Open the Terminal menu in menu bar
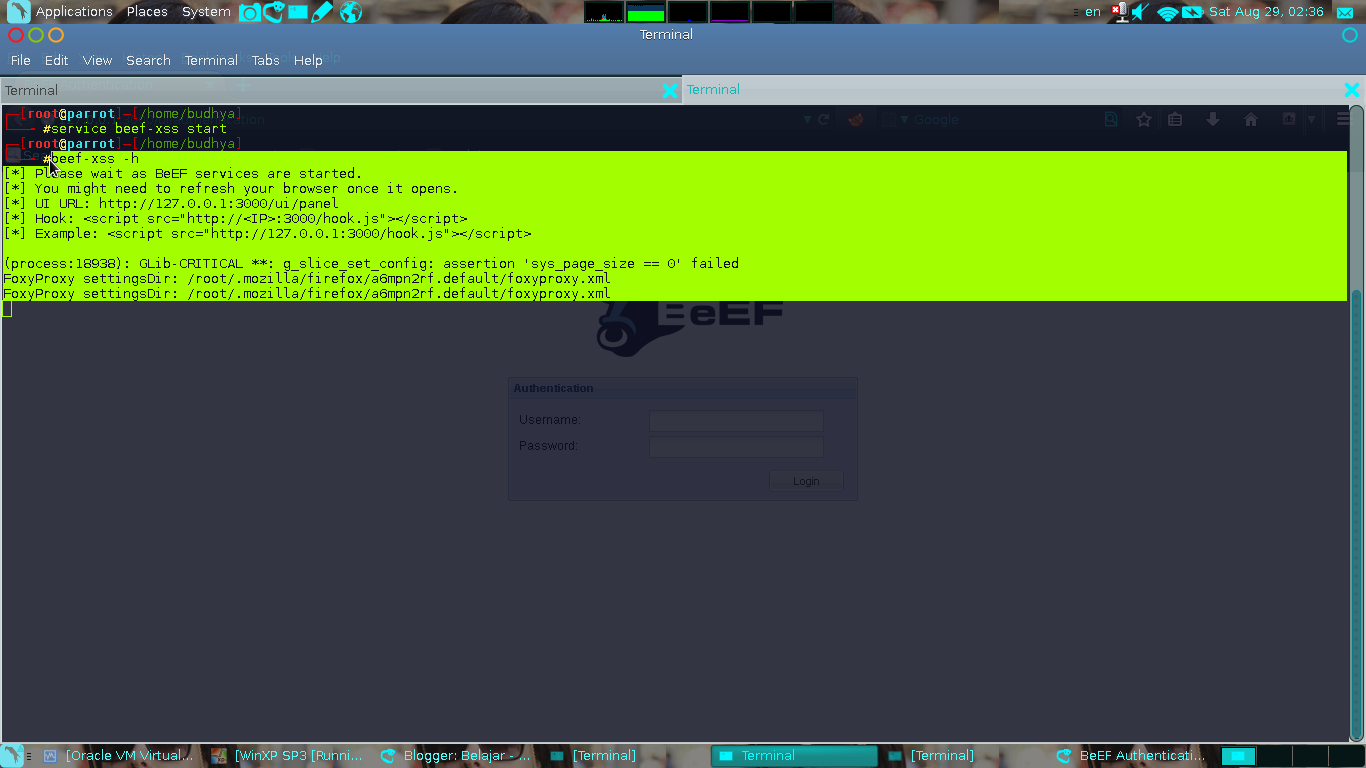The image size is (1366, 768). point(211,60)
